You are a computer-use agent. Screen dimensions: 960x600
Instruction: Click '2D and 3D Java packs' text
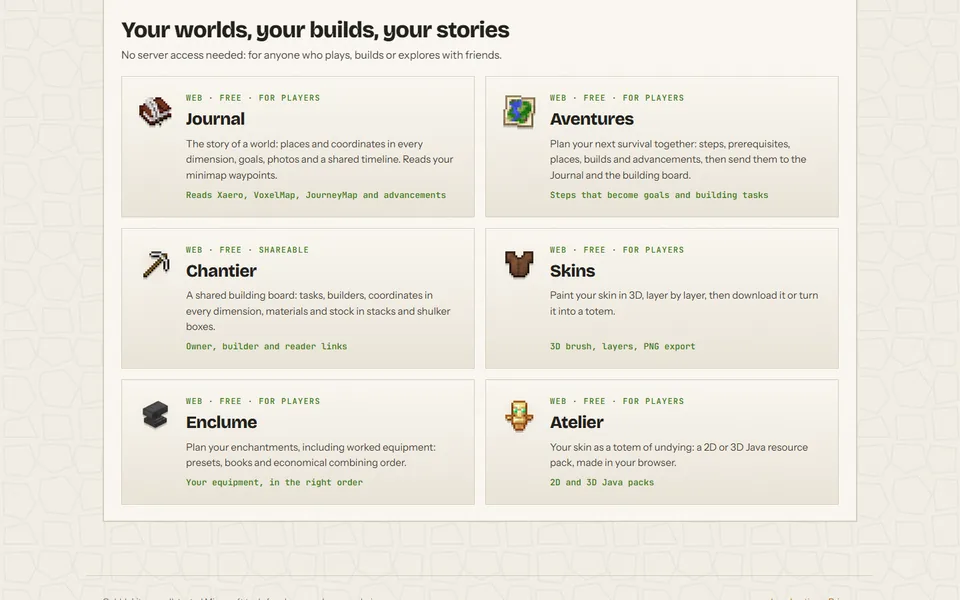coord(602,482)
